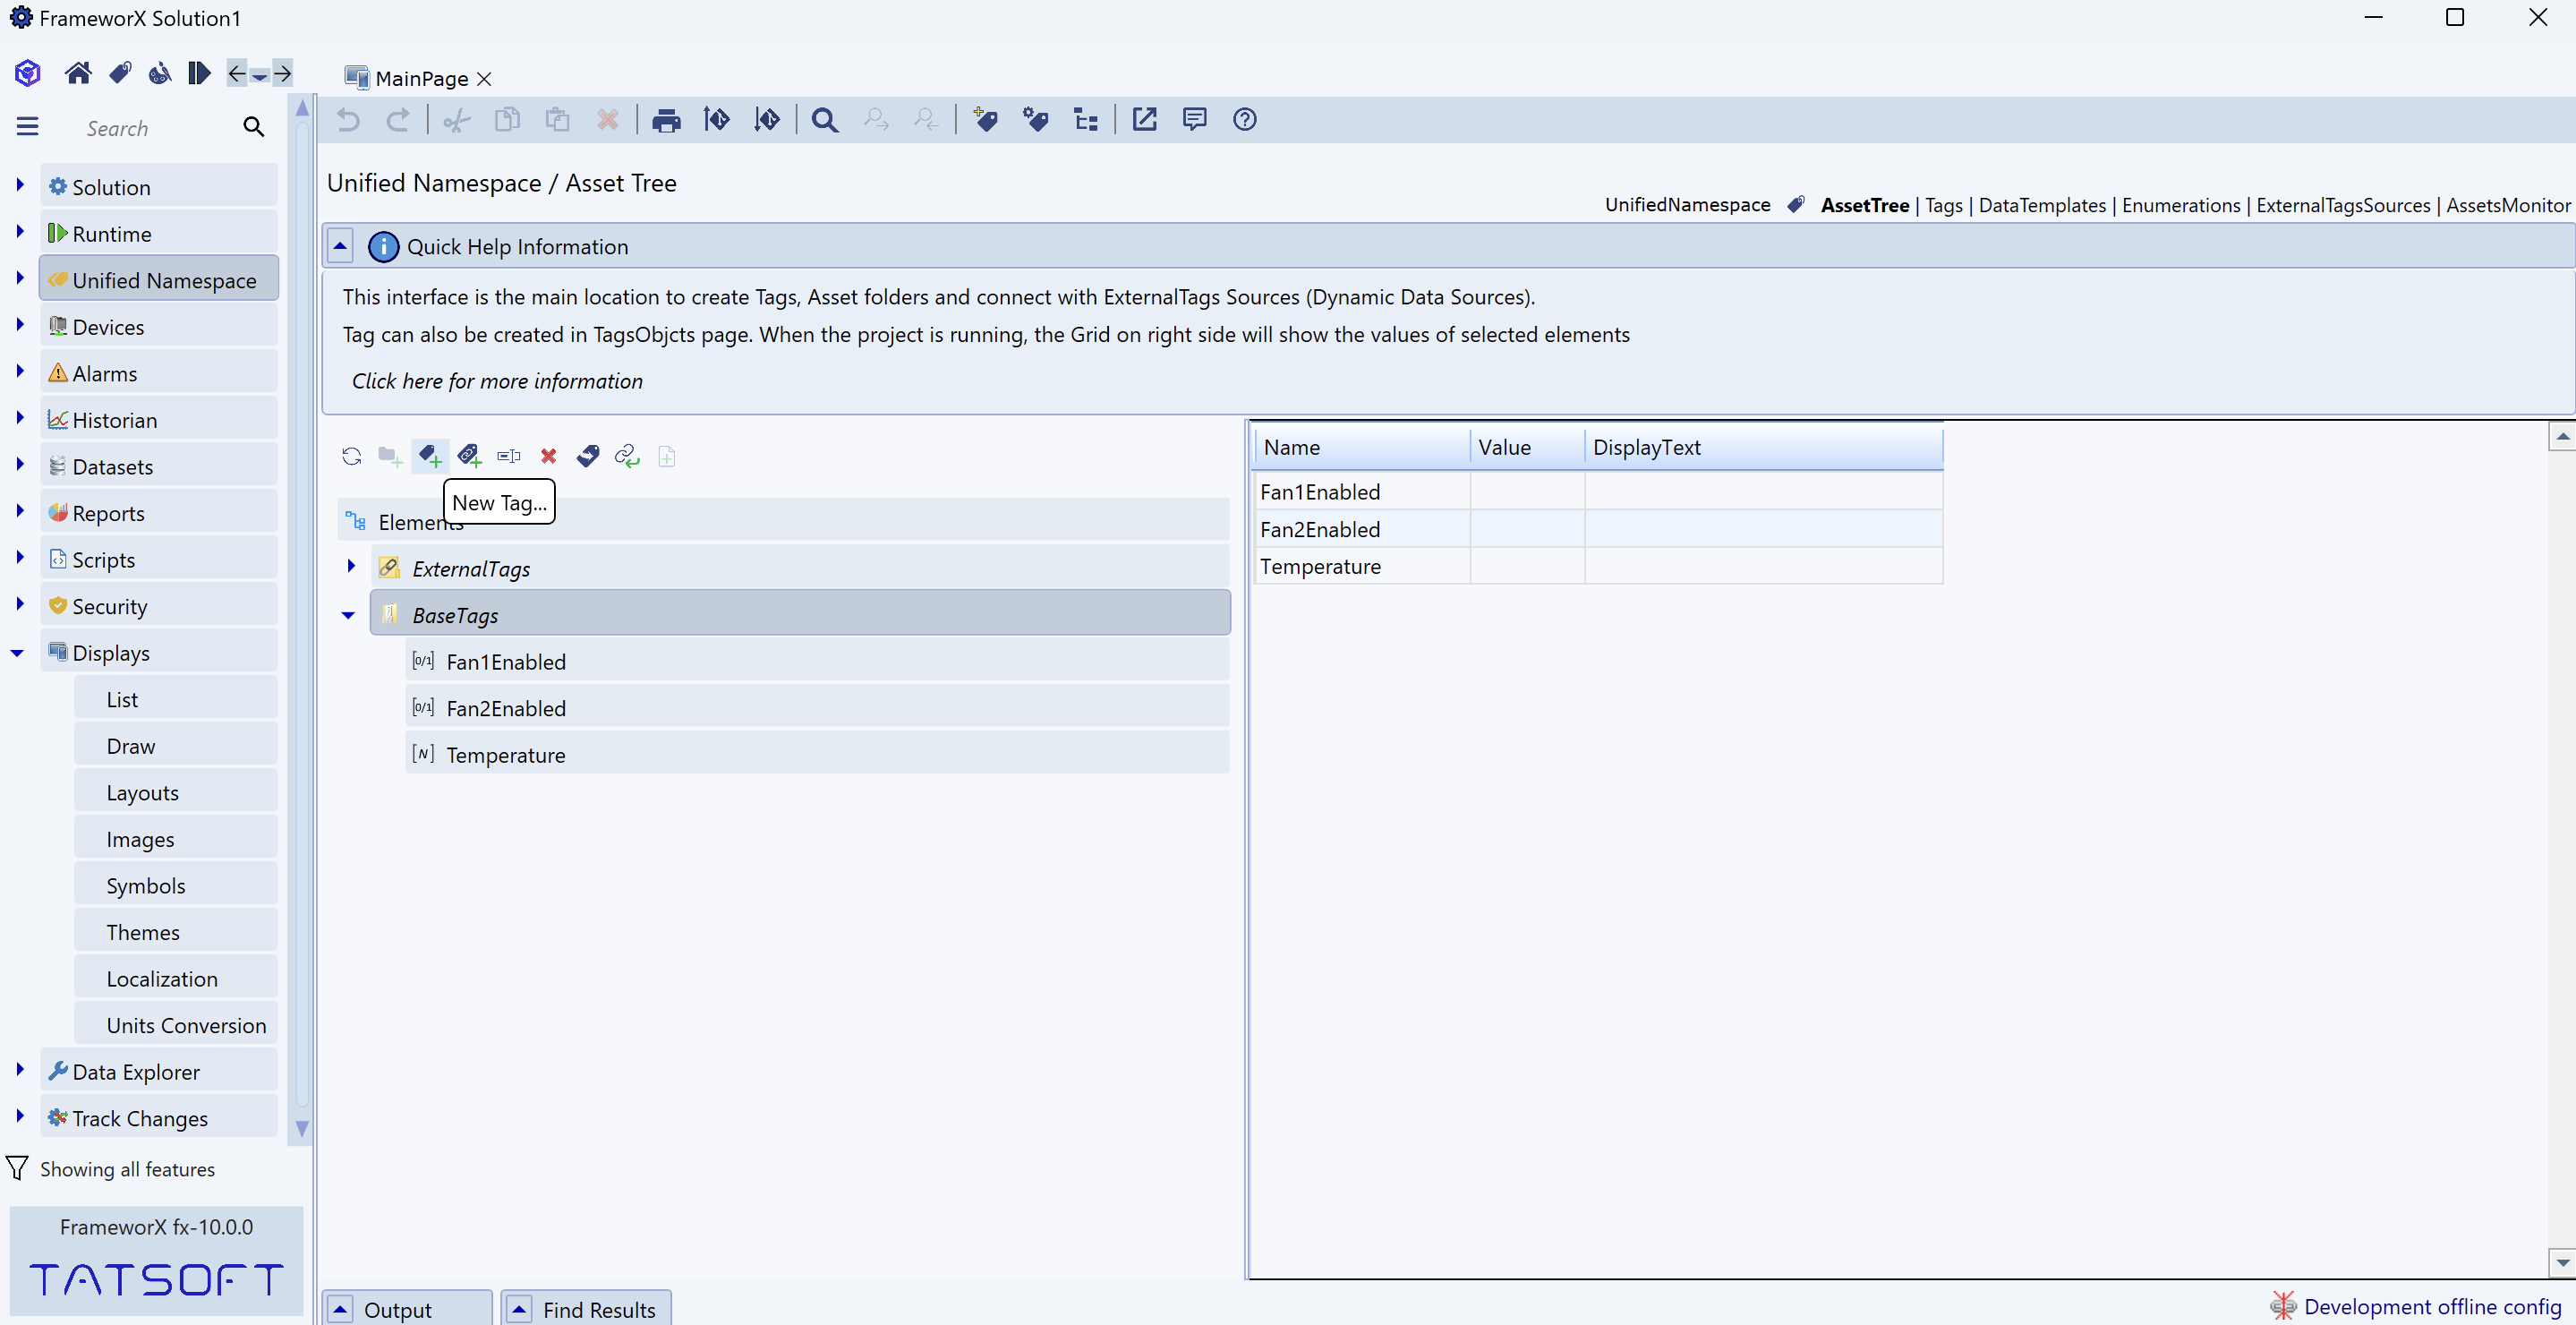
Task: Select the Temperature tag in tree
Action: (817, 755)
